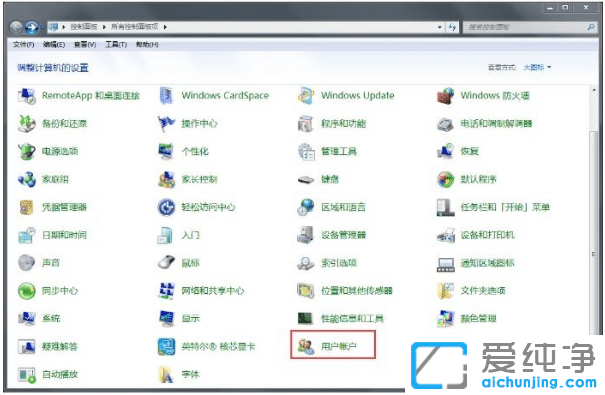The image size is (605, 395).
Task: Open the 设备管理器 icon
Action: click(x=306, y=235)
